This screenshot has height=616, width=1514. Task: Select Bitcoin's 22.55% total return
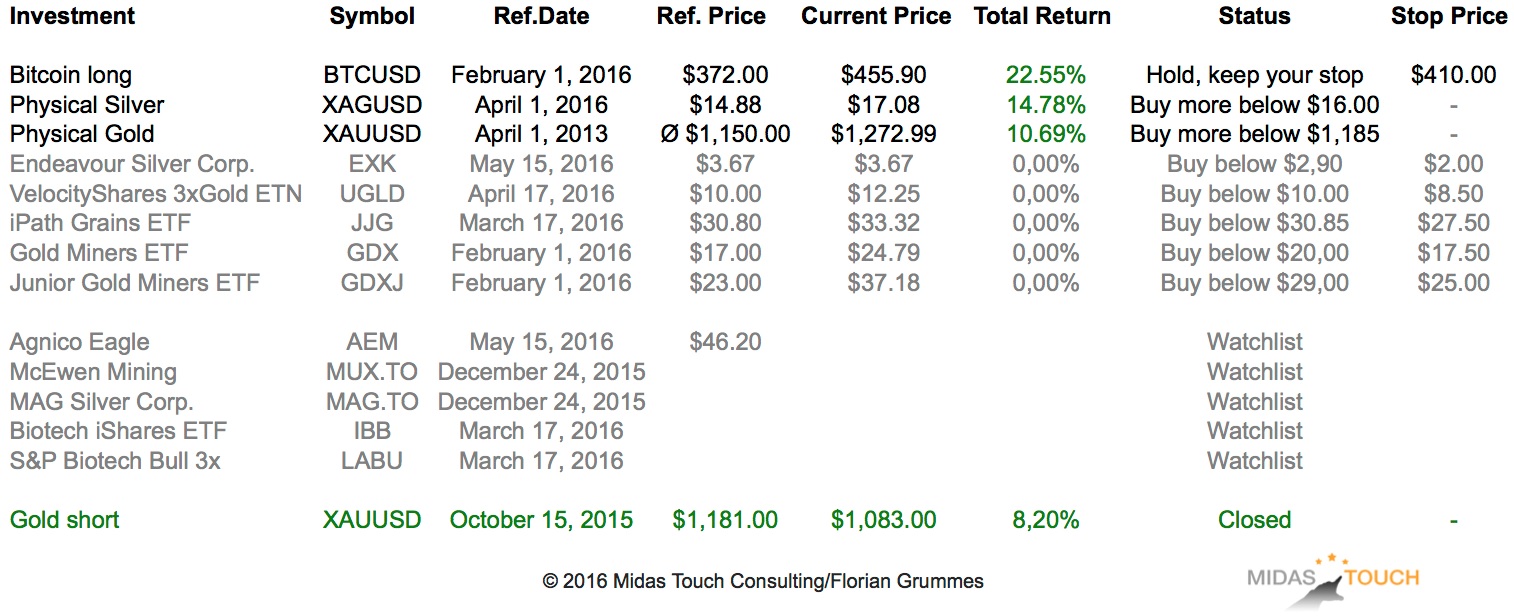[x=1046, y=75]
